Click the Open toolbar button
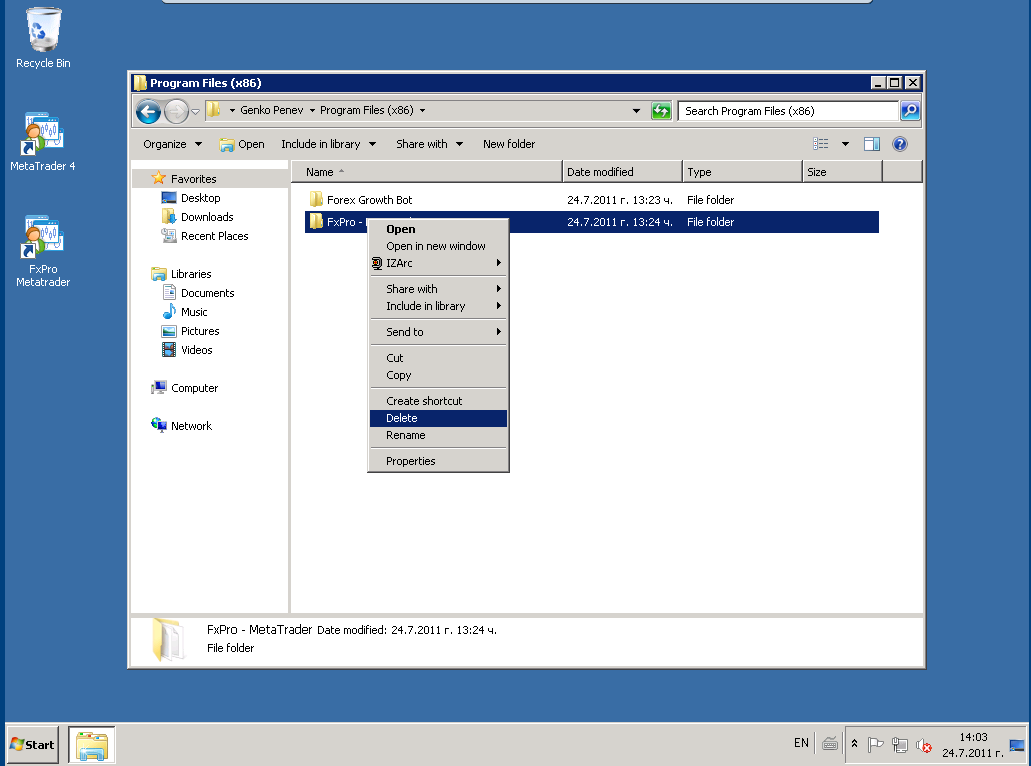 242,144
